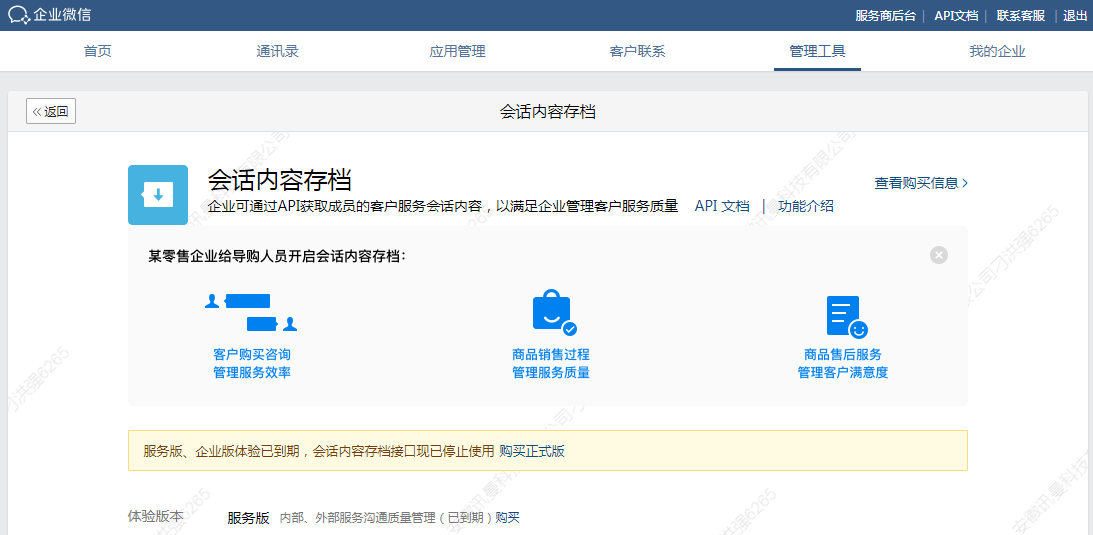Click 购买正式版 in warning banner
Image resolution: width=1093 pixels, height=535 pixels.
[x=532, y=451]
